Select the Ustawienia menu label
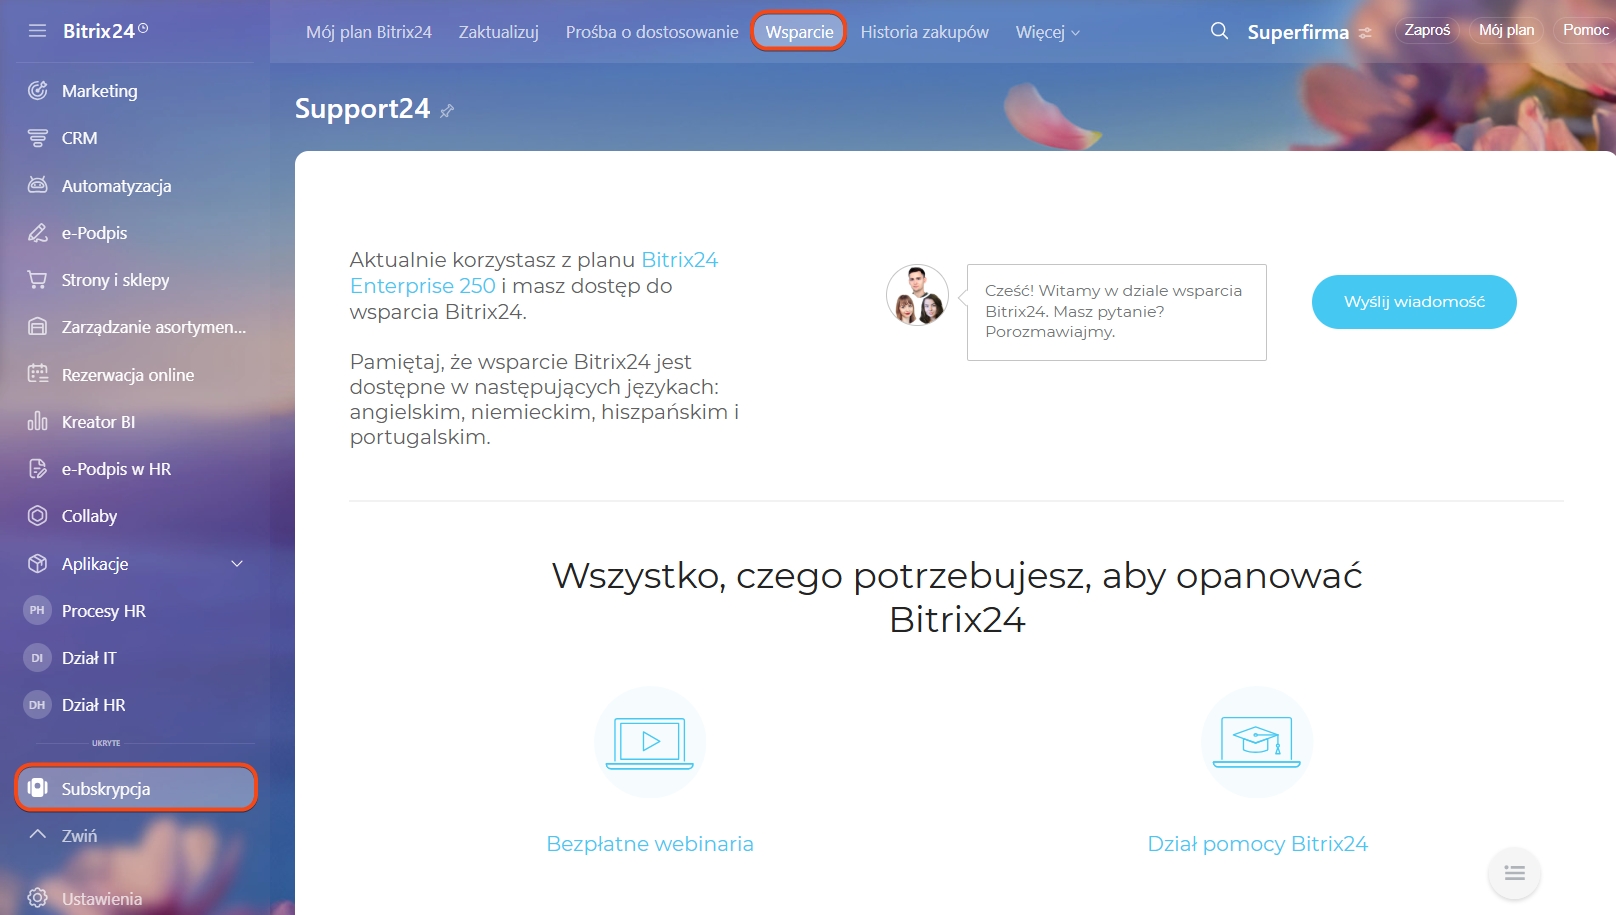 click(x=102, y=899)
